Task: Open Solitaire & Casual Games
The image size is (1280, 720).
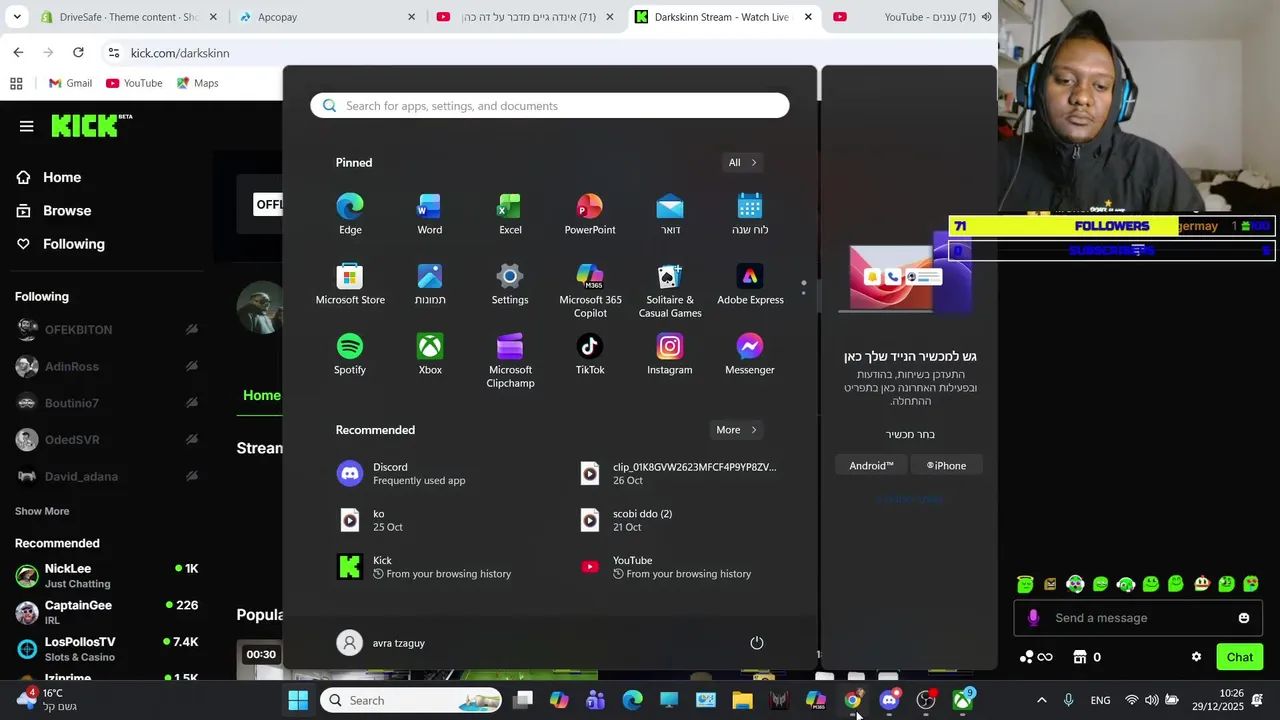Action: pyautogui.click(x=670, y=291)
